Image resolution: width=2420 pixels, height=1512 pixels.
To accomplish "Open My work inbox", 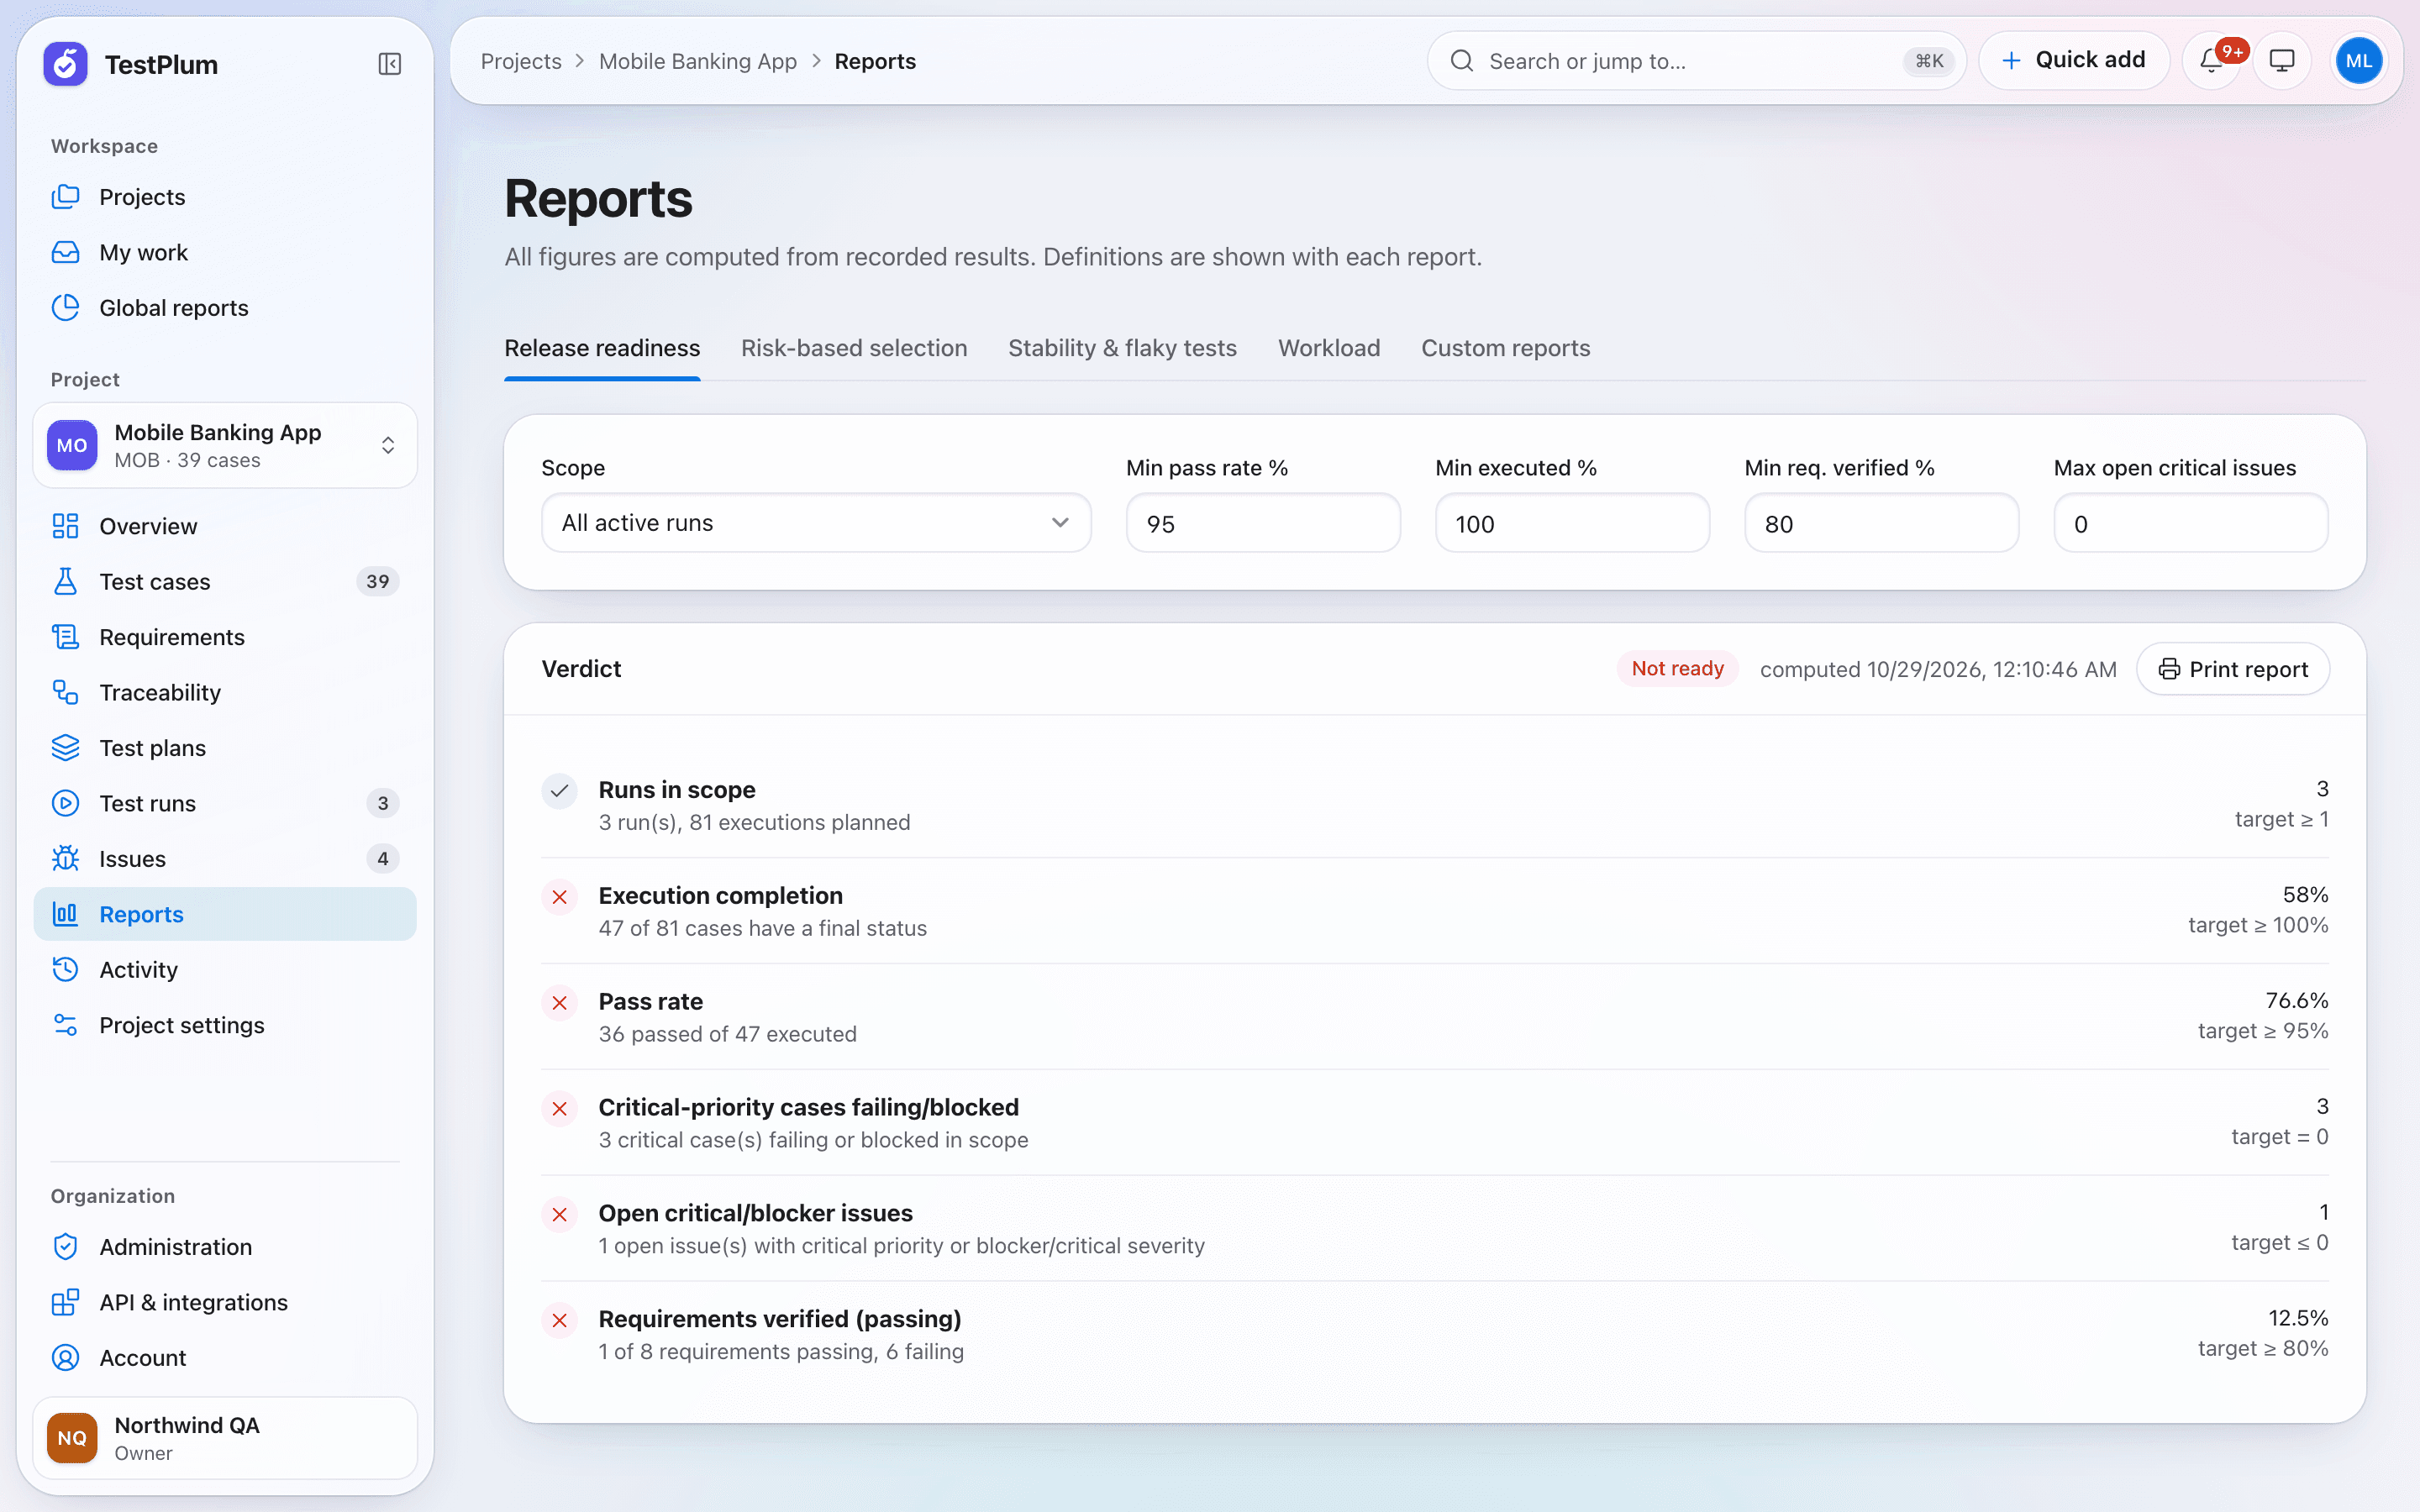I will [225, 252].
